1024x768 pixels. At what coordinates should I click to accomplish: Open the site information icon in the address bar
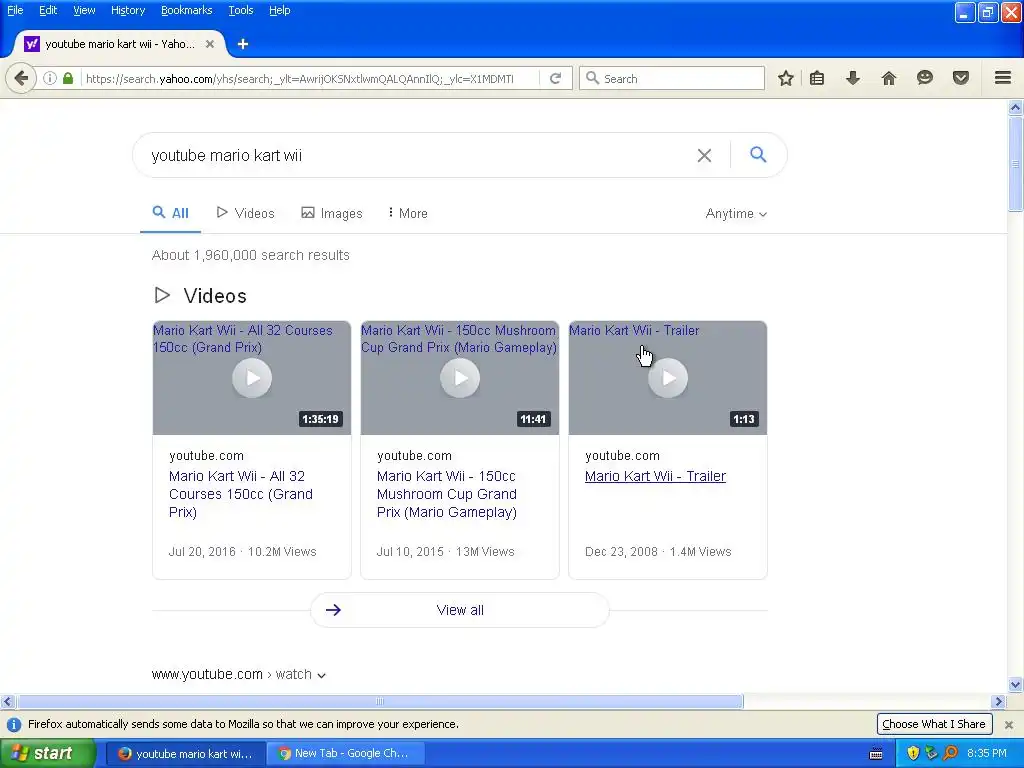point(50,78)
